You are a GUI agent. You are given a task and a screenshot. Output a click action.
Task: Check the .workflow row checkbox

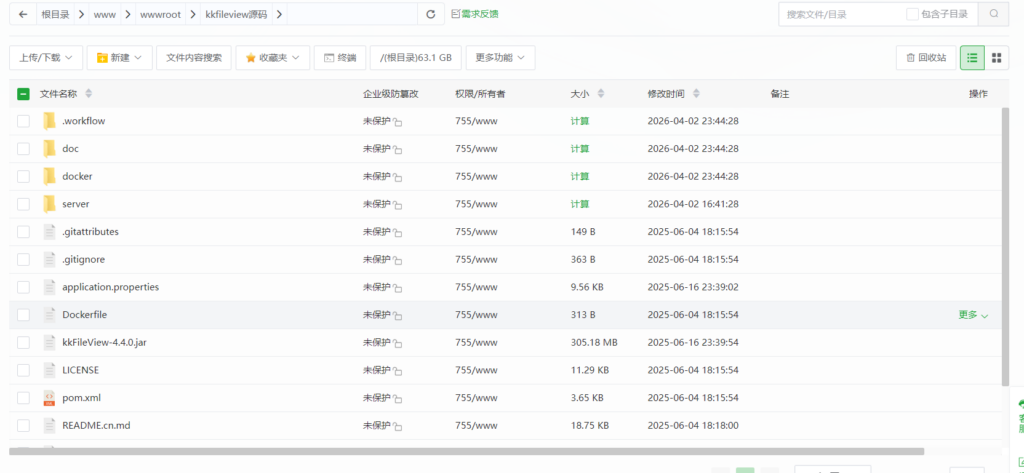[23, 121]
